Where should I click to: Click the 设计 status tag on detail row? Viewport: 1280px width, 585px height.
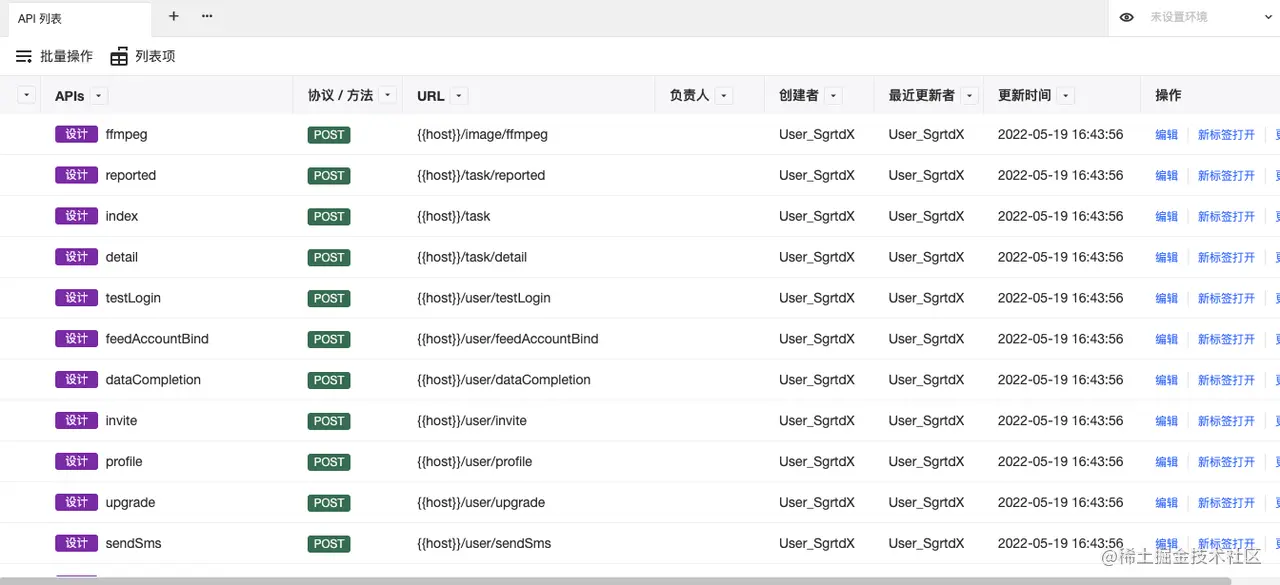(76, 257)
